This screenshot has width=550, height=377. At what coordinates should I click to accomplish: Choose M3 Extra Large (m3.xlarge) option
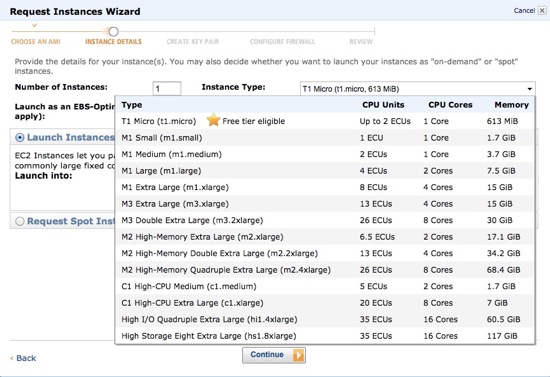click(324, 204)
